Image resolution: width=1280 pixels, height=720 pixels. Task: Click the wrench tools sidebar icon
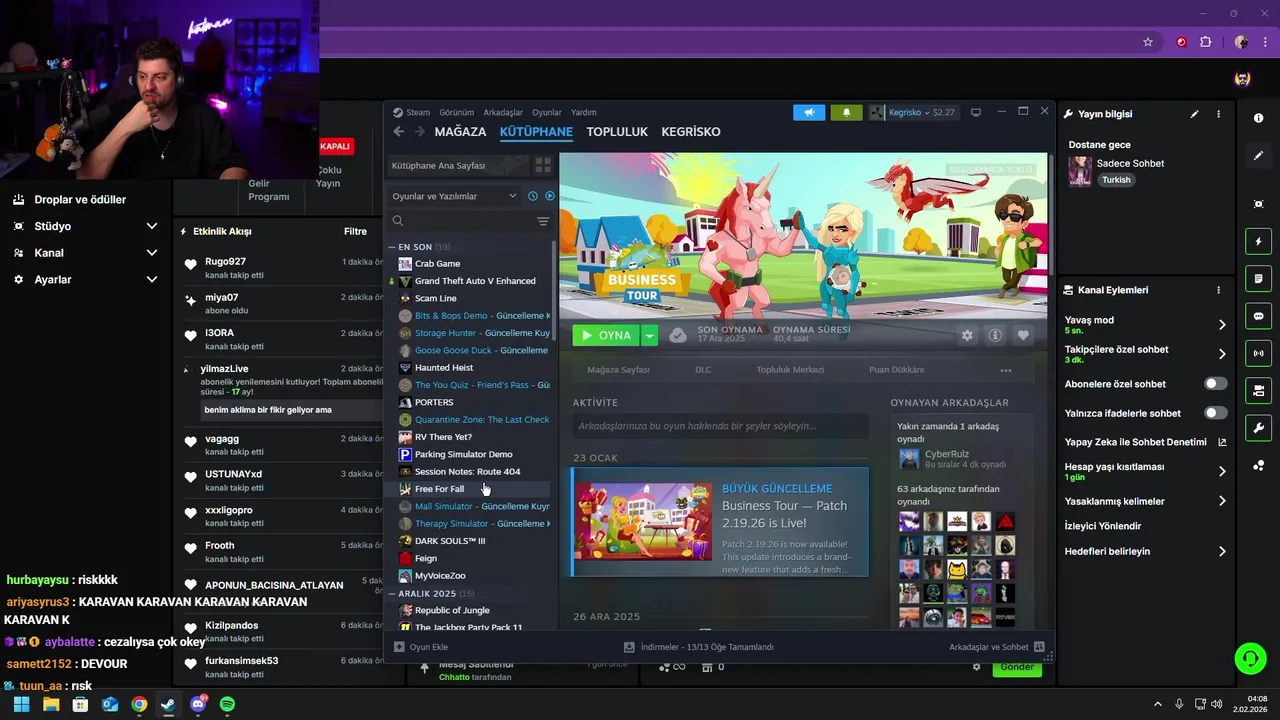pos(1258,428)
